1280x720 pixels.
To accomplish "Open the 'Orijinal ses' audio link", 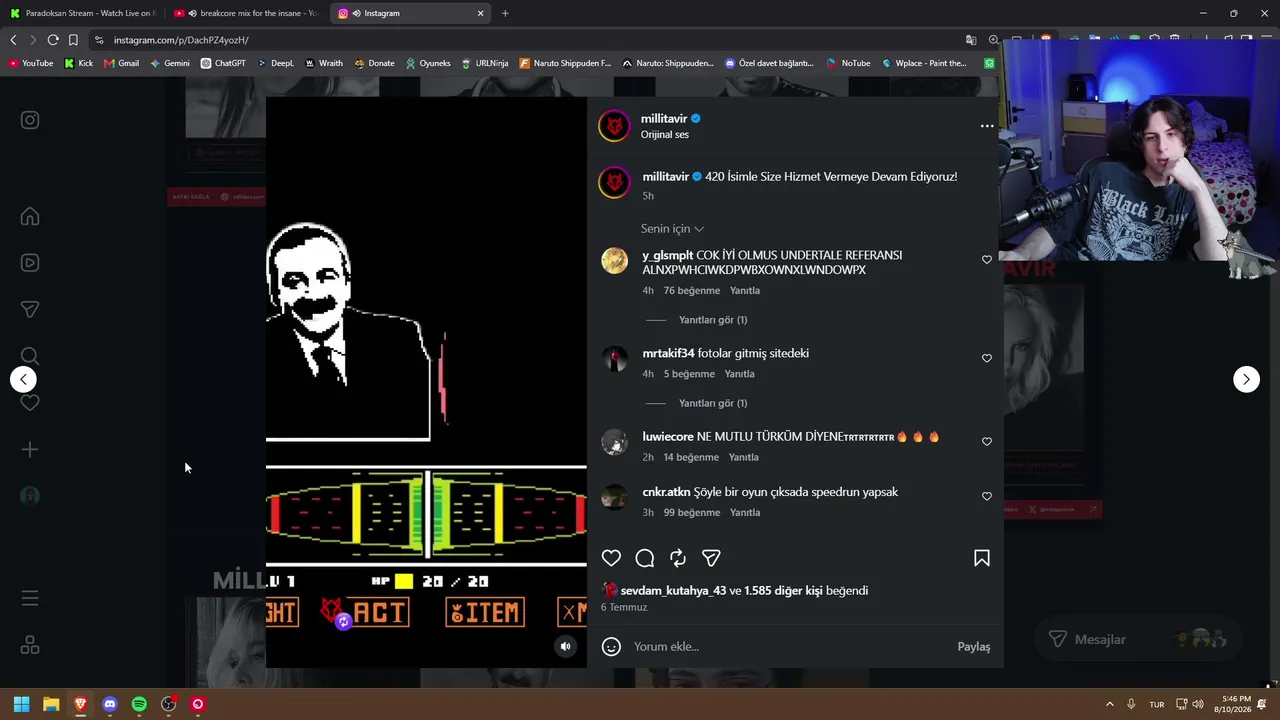I will pyautogui.click(x=665, y=135).
